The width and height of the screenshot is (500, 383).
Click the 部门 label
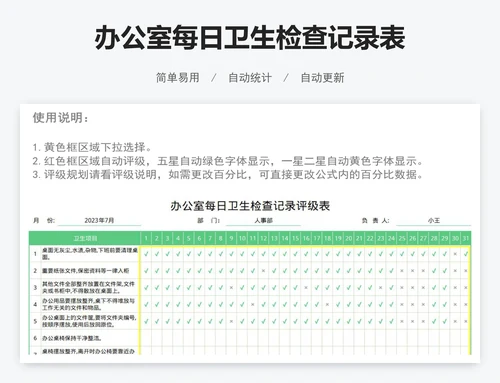(x=208, y=221)
